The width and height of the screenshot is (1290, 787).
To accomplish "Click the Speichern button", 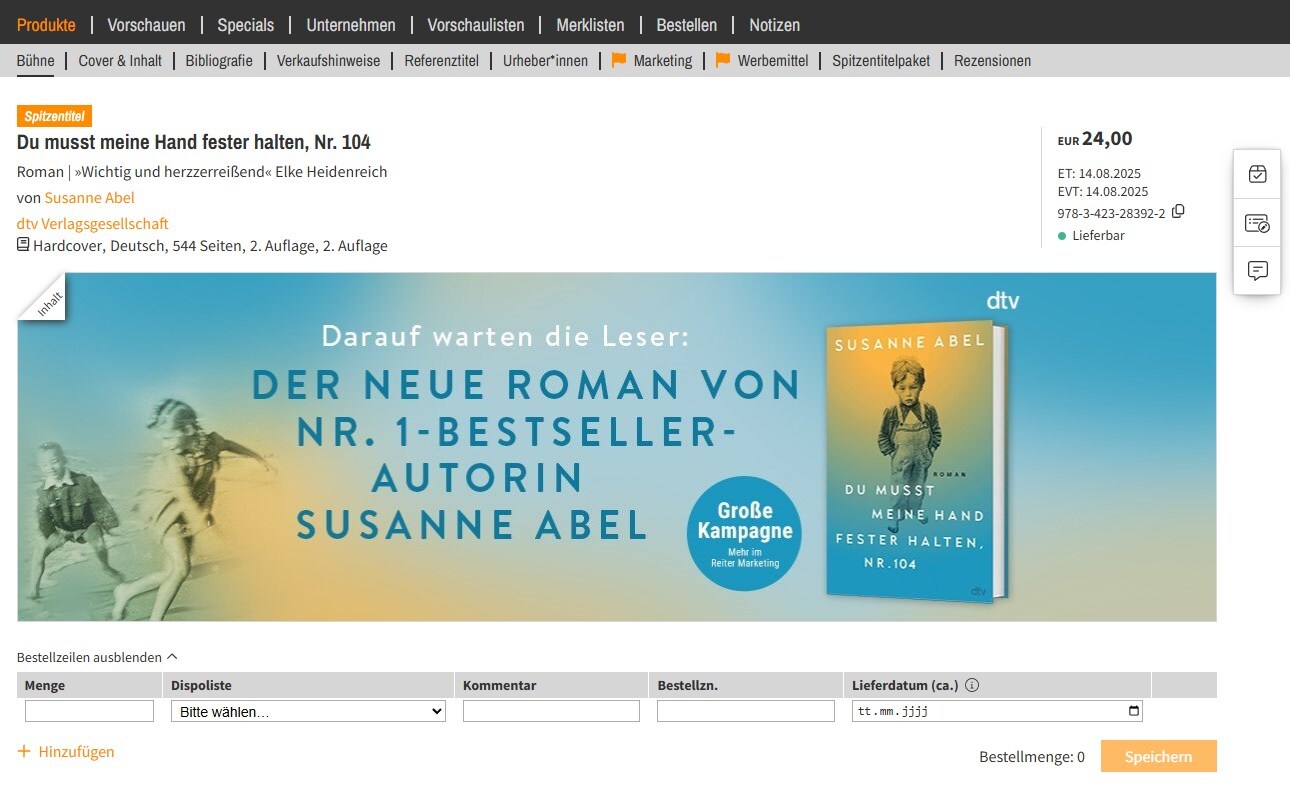I will click(x=1158, y=757).
